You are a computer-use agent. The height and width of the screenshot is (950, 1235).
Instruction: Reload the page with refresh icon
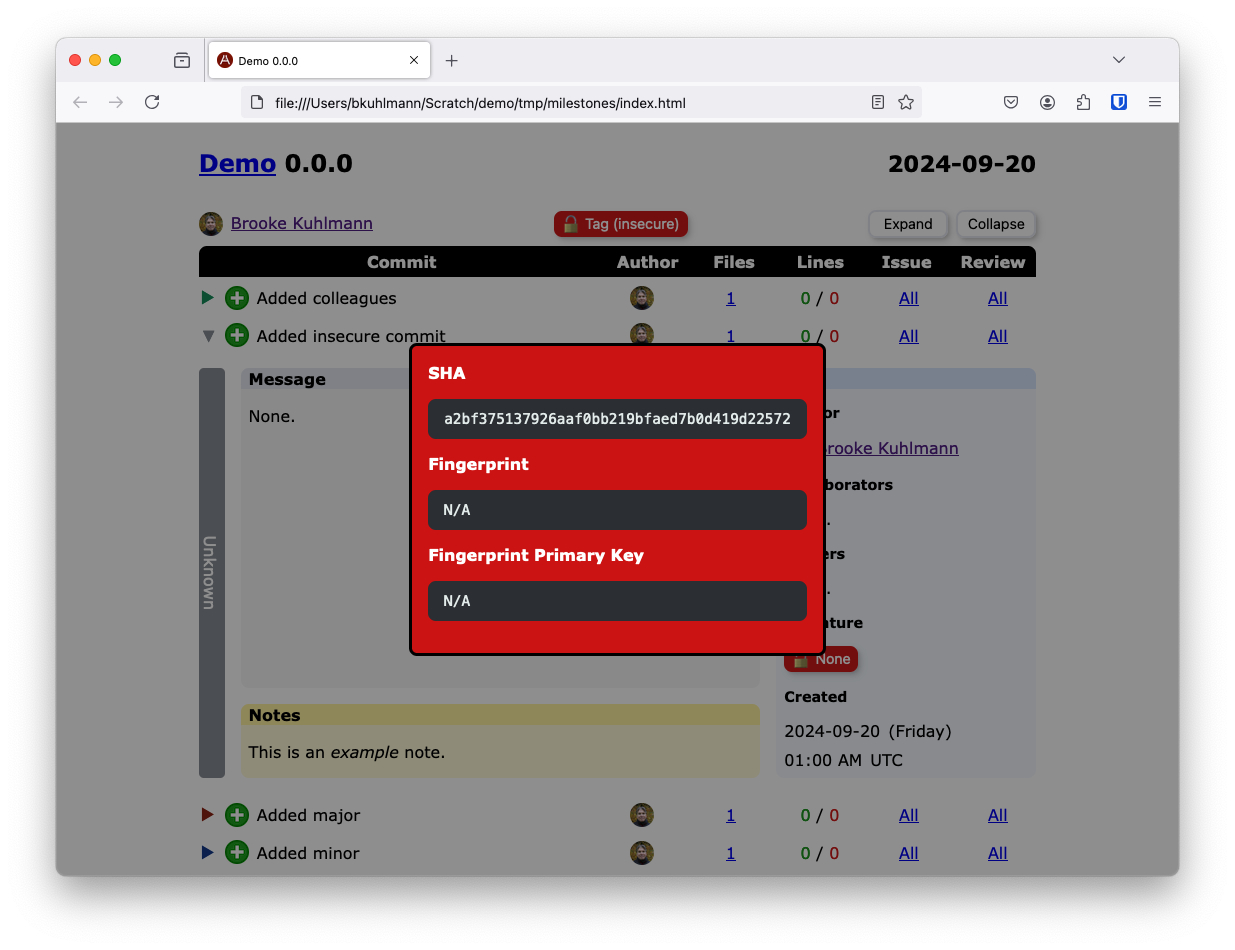tap(152, 102)
